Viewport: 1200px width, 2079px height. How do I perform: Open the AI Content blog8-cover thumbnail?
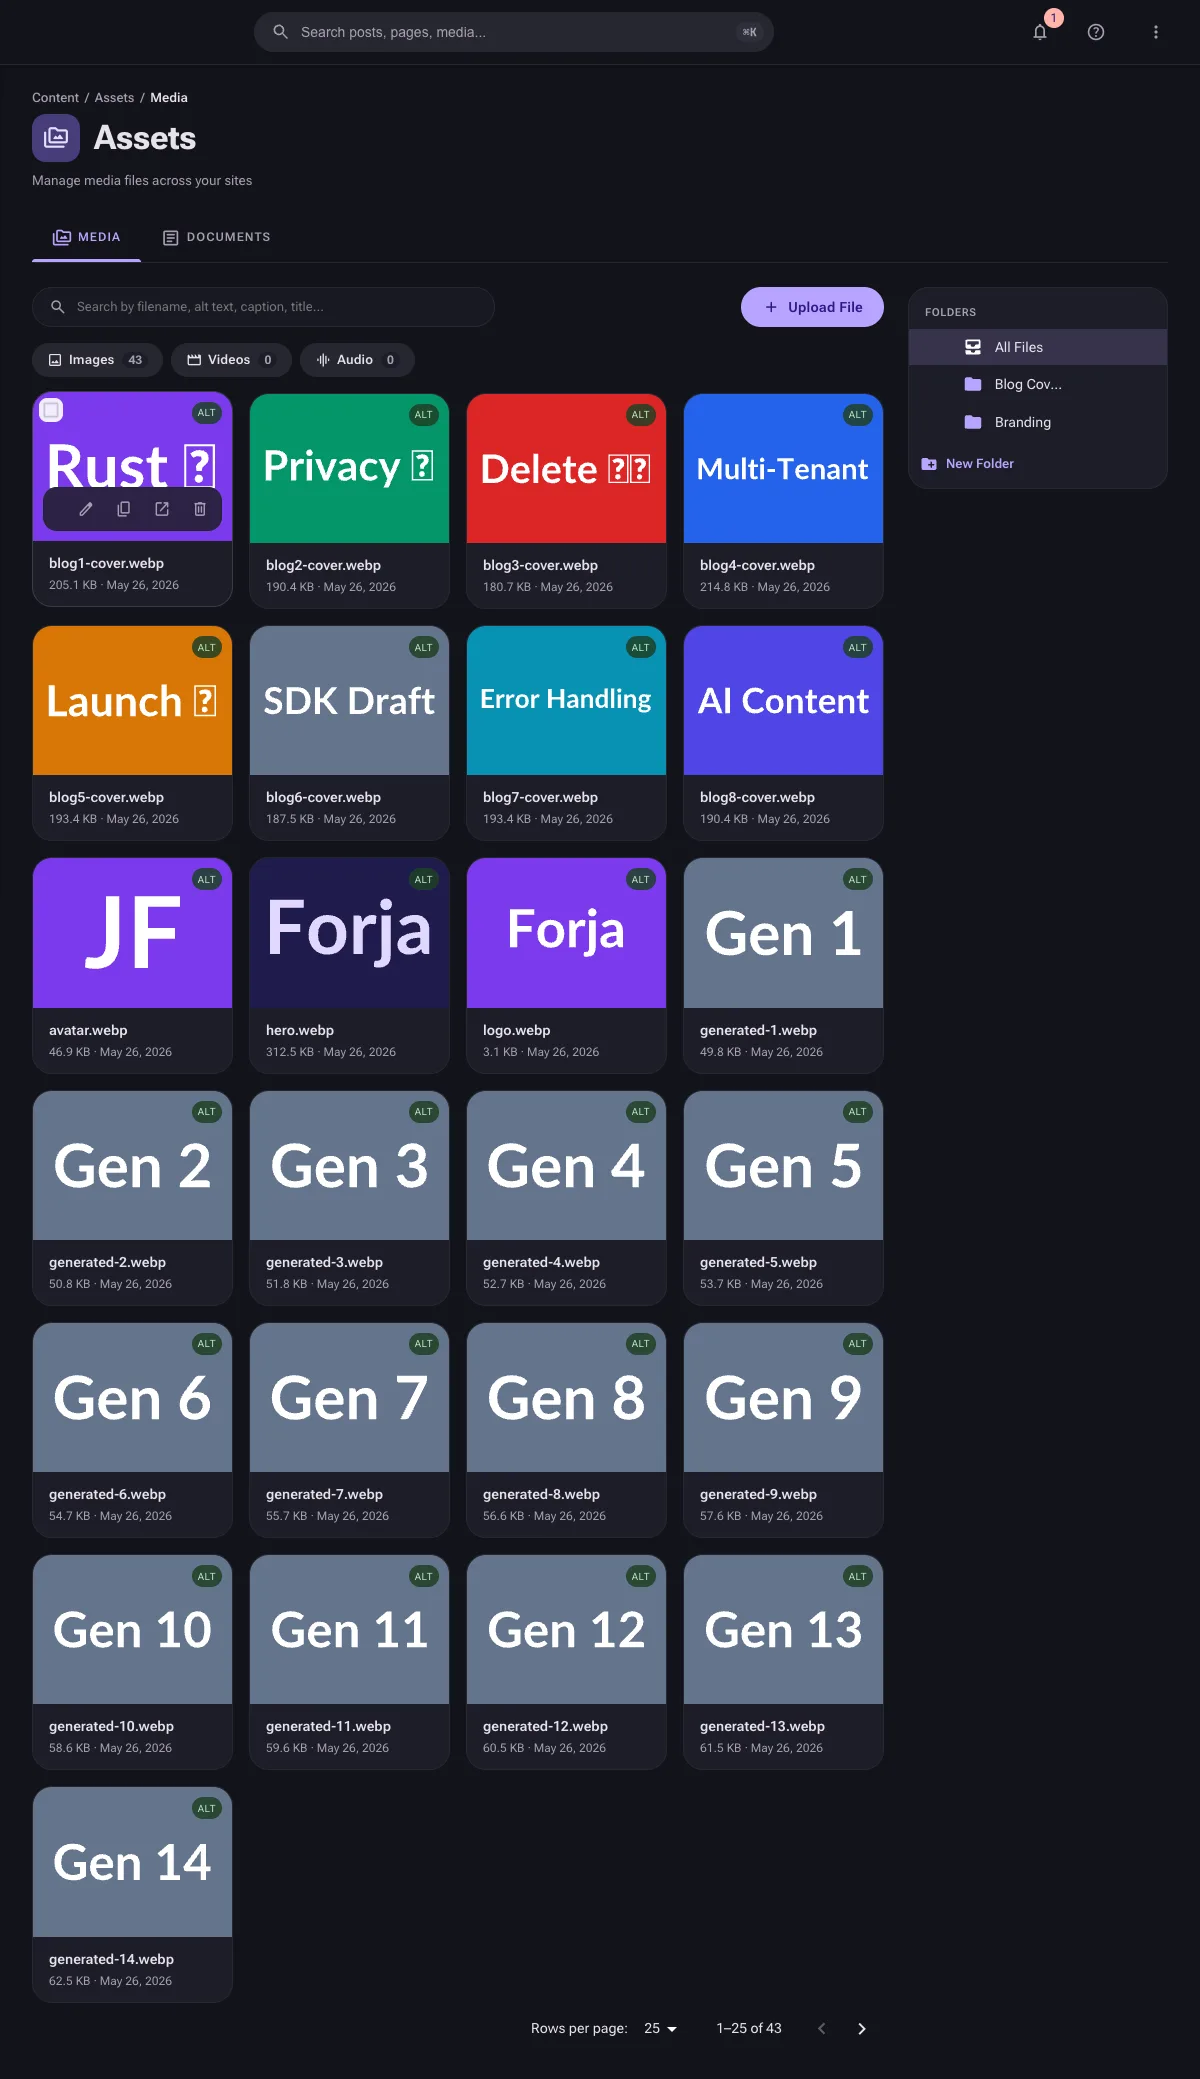(x=783, y=700)
